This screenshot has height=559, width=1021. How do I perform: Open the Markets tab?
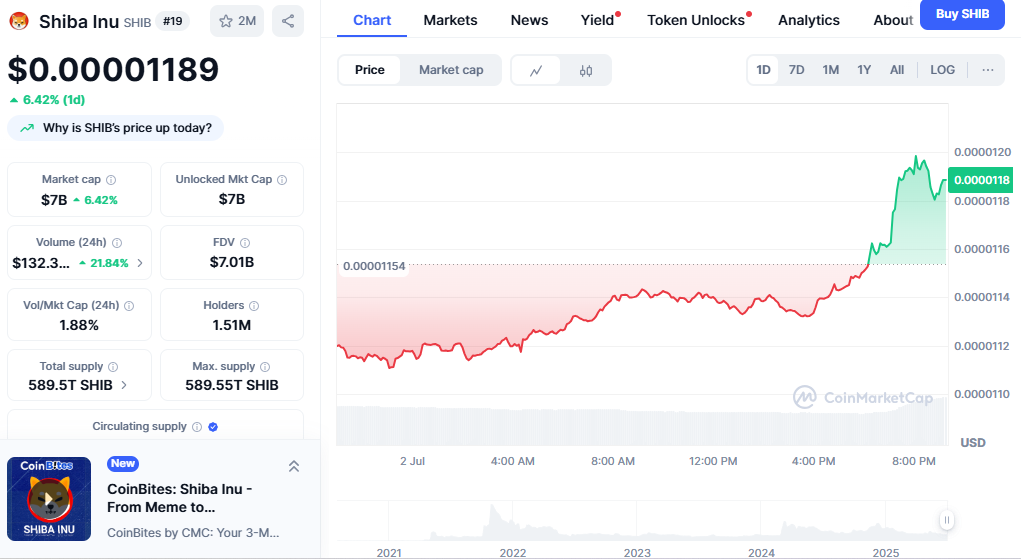(450, 20)
